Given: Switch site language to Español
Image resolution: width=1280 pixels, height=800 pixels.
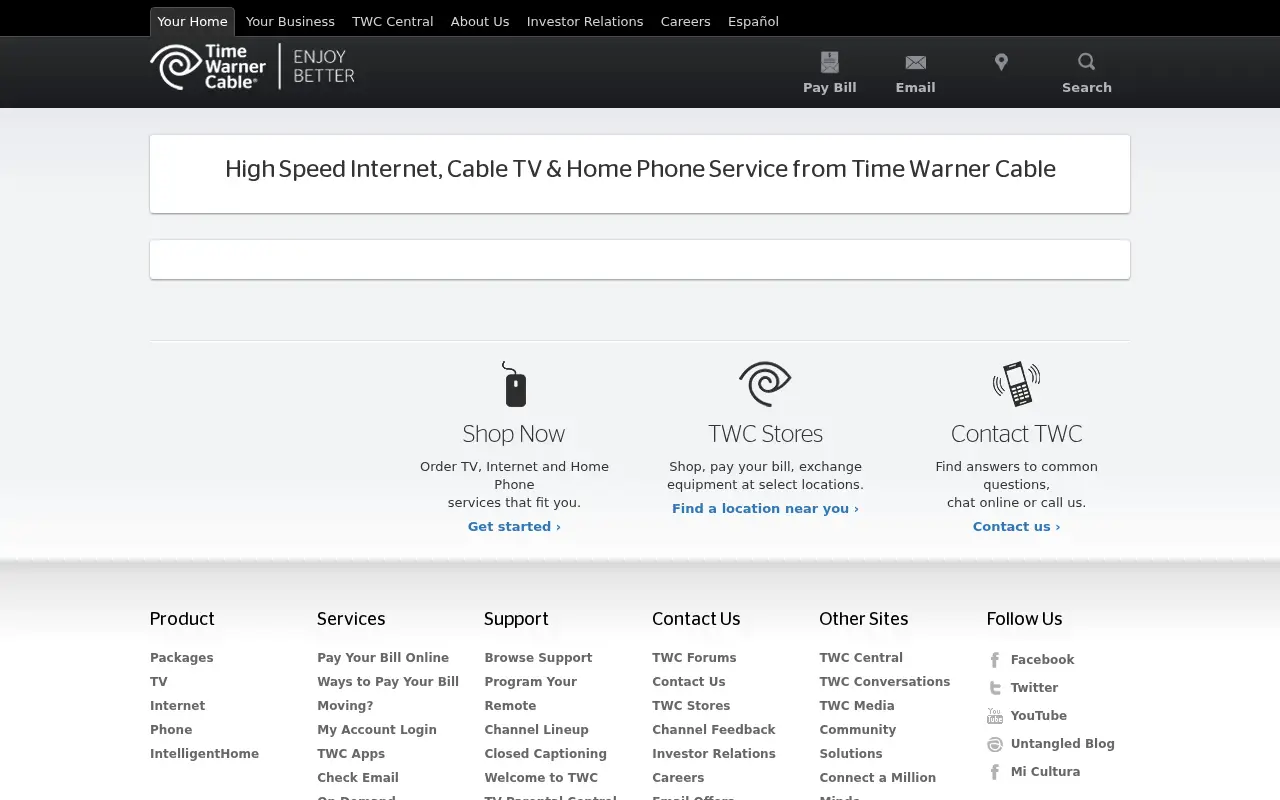Looking at the screenshot, I should 753,21.
